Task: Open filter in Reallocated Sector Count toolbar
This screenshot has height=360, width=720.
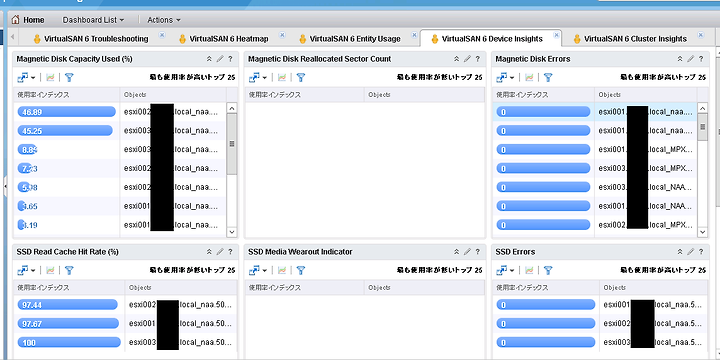Action: point(300,77)
